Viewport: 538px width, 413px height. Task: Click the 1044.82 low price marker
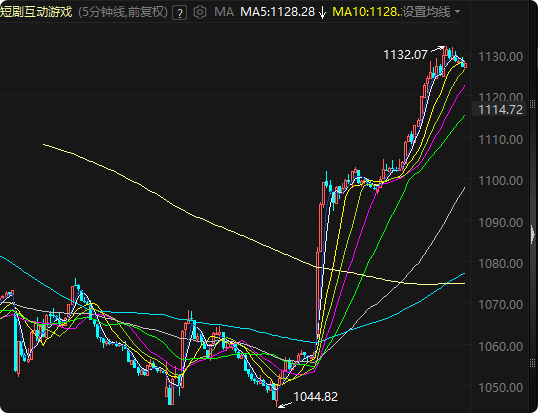click(316, 397)
